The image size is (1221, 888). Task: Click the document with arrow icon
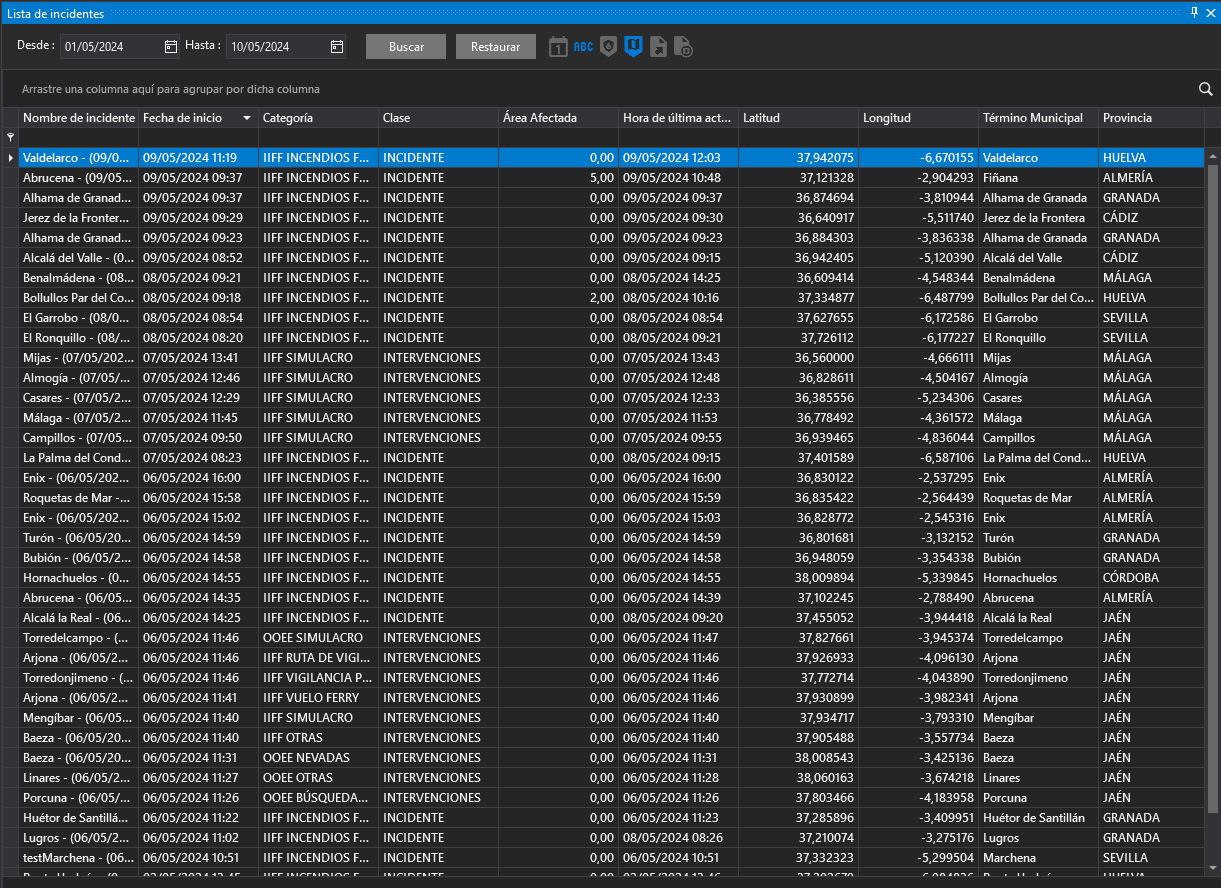pyautogui.click(x=658, y=47)
